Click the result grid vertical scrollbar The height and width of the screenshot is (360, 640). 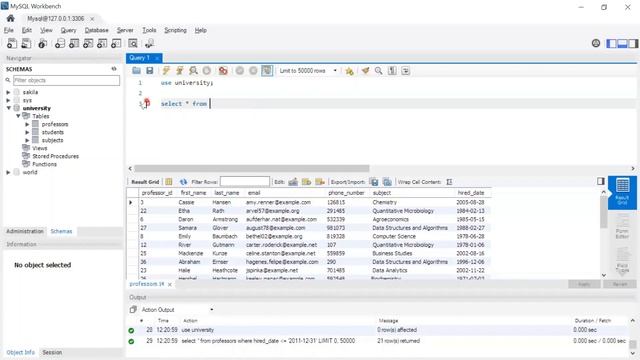pyautogui.click(x=604, y=212)
